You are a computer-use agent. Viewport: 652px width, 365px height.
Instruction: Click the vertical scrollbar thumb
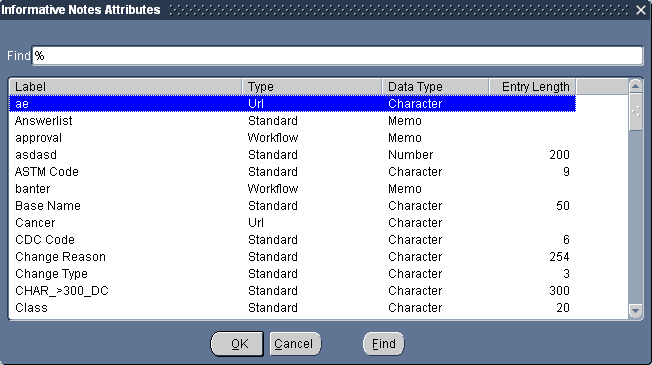[635, 112]
